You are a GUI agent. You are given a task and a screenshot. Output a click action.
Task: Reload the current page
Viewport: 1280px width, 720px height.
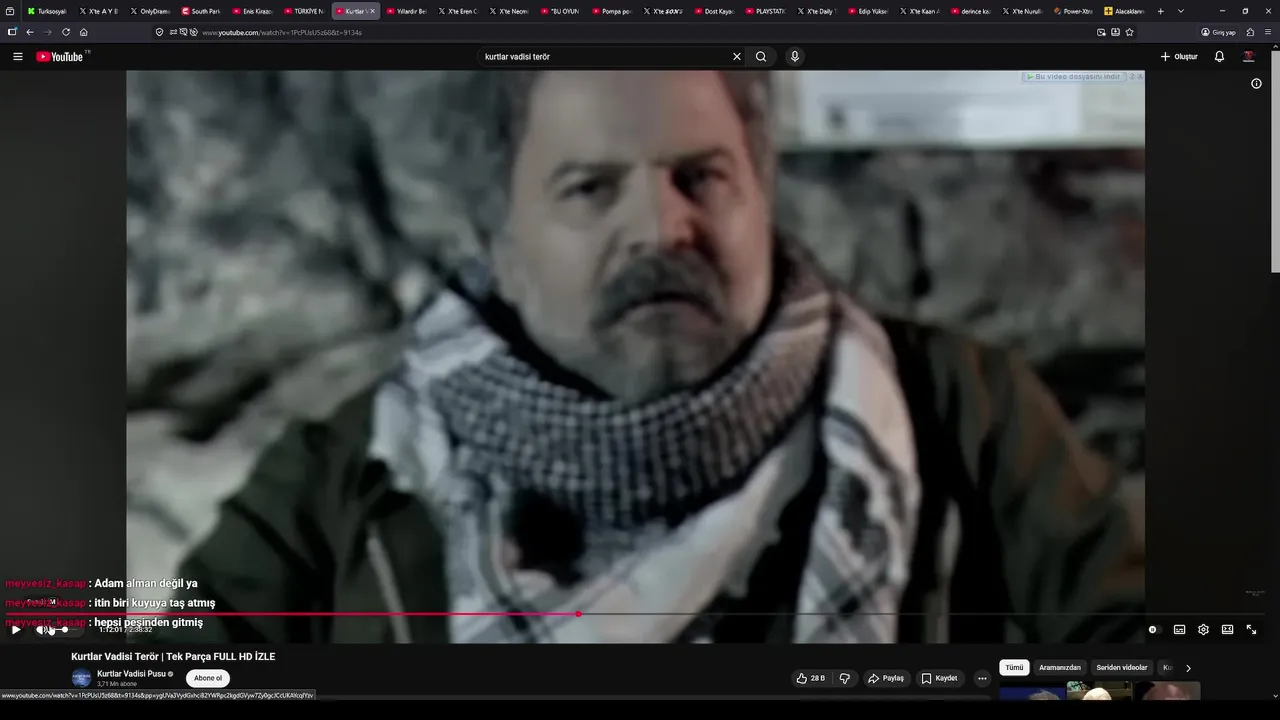(66, 32)
